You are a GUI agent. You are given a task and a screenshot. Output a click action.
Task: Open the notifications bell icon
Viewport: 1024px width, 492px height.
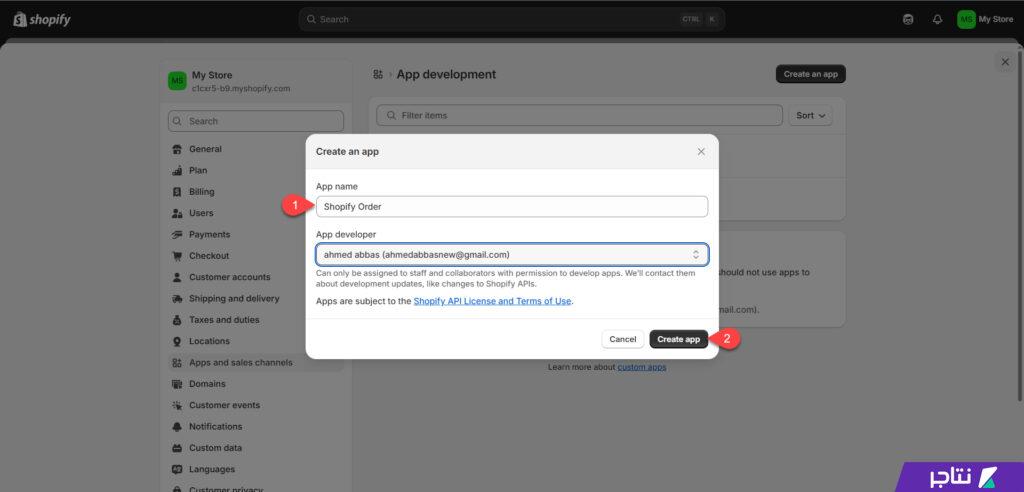(937, 20)
